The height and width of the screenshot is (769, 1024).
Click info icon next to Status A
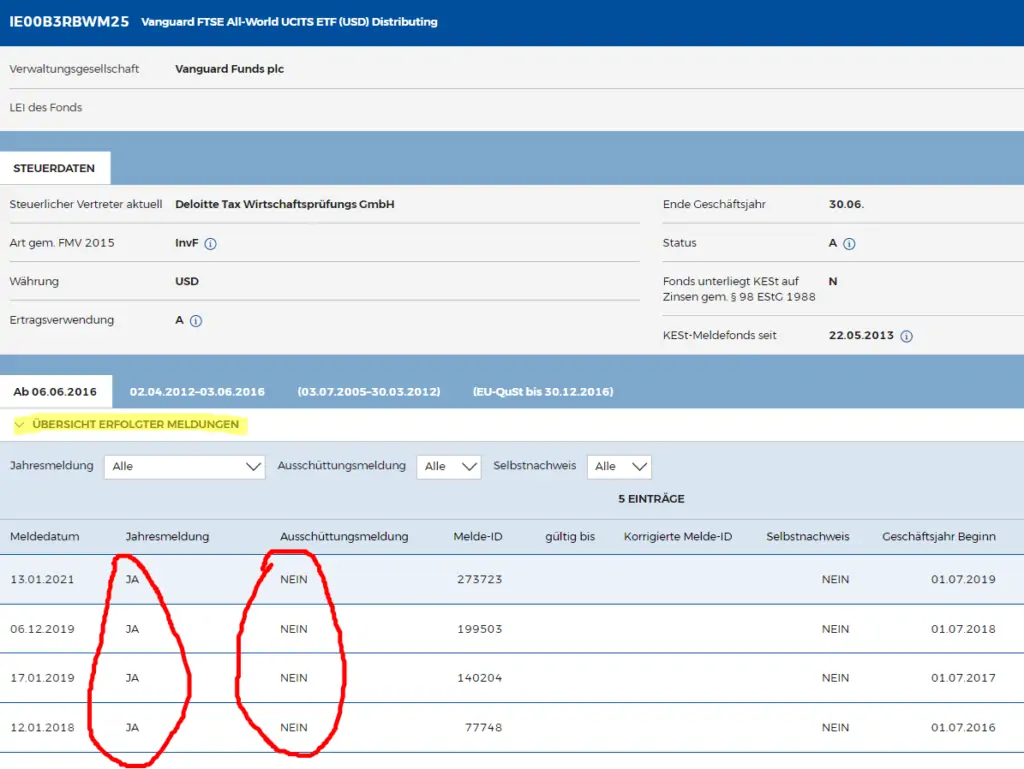(849, 243)
